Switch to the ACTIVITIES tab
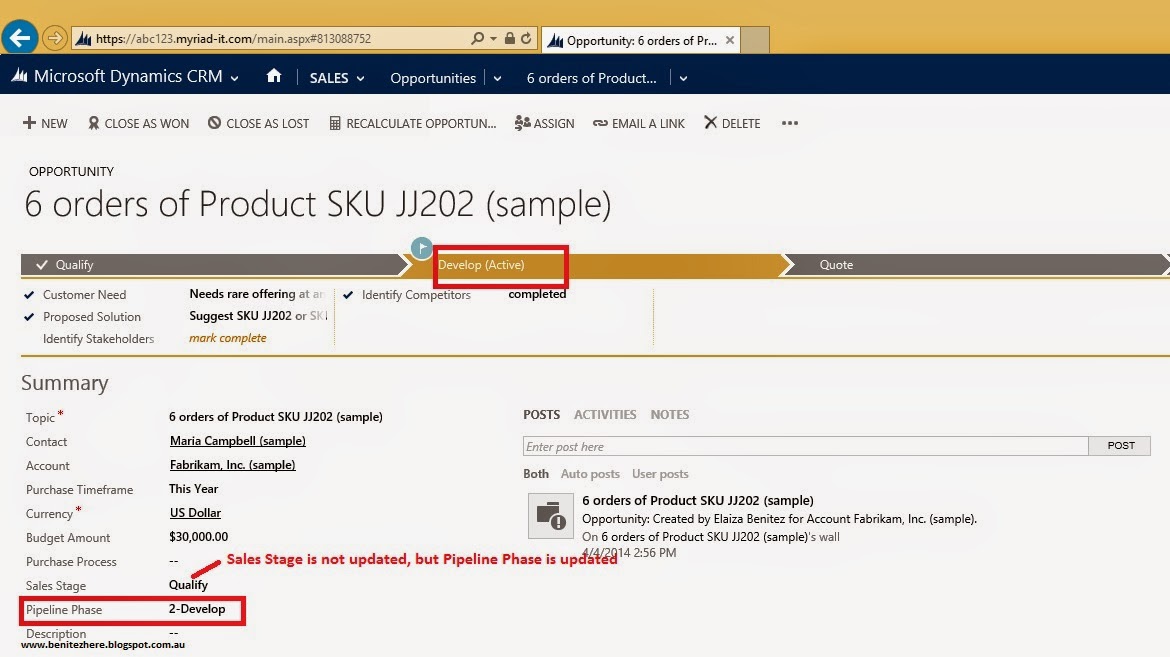 (605, 414)
